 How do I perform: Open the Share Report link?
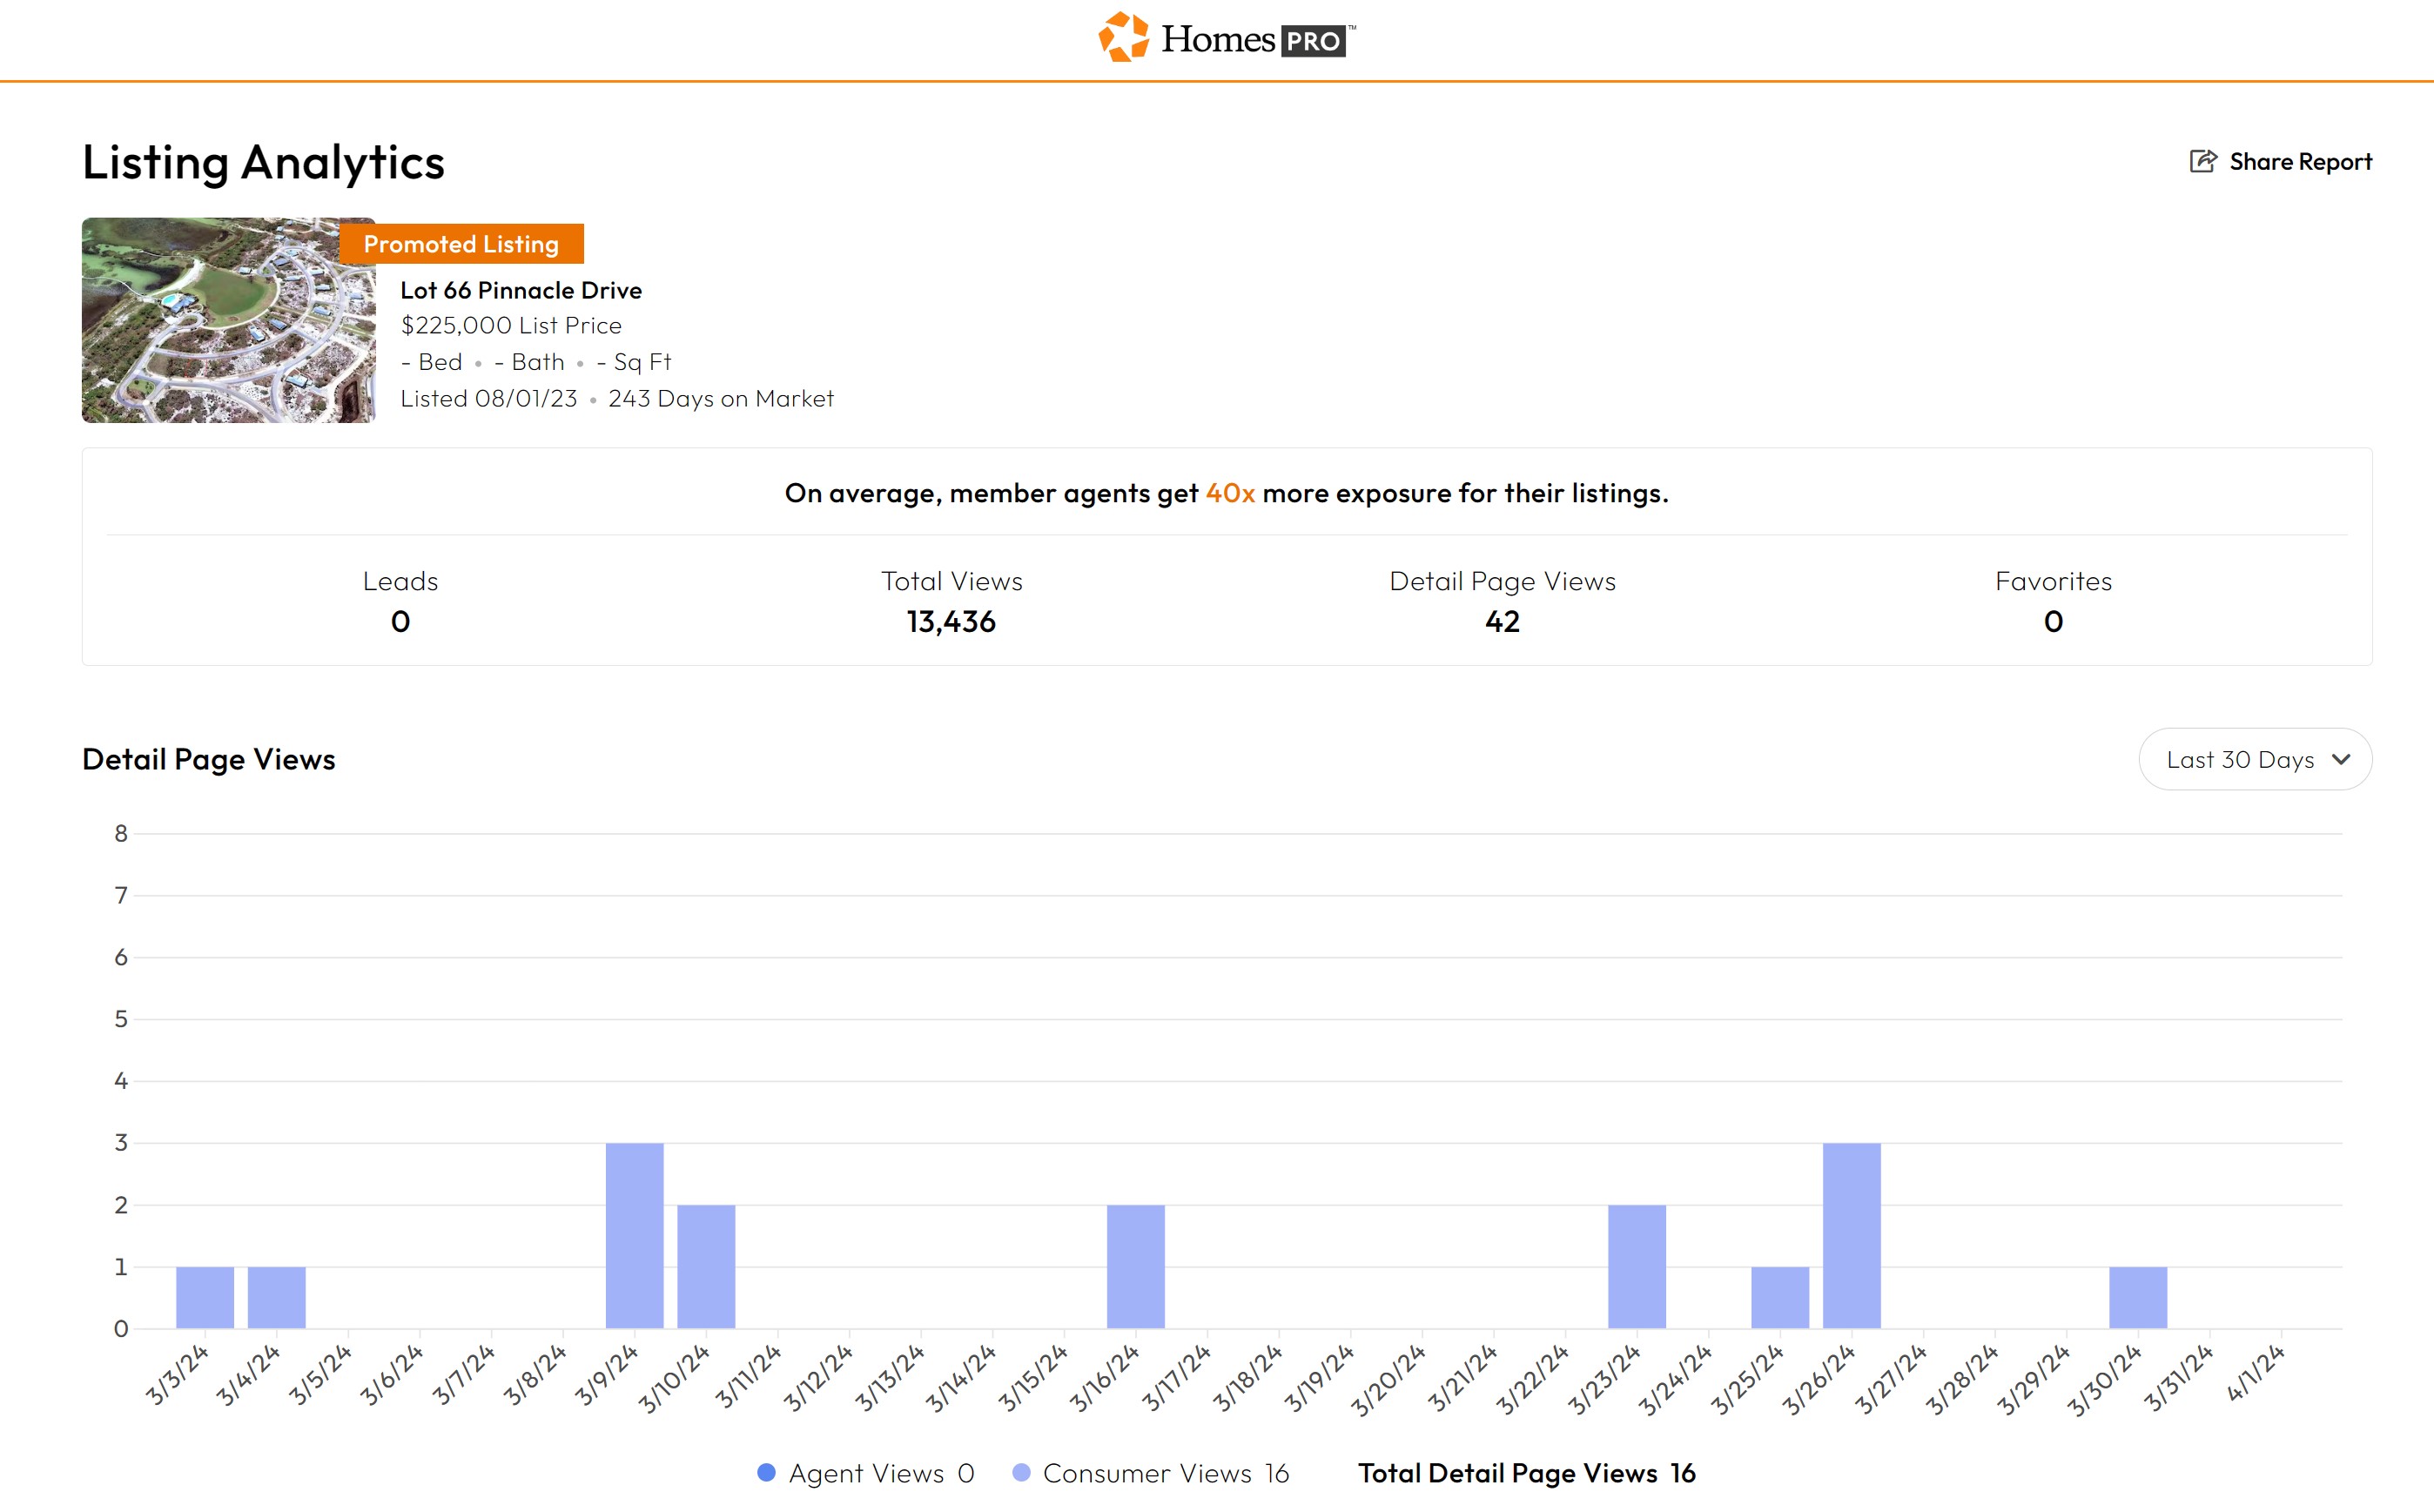(2280, 161)
